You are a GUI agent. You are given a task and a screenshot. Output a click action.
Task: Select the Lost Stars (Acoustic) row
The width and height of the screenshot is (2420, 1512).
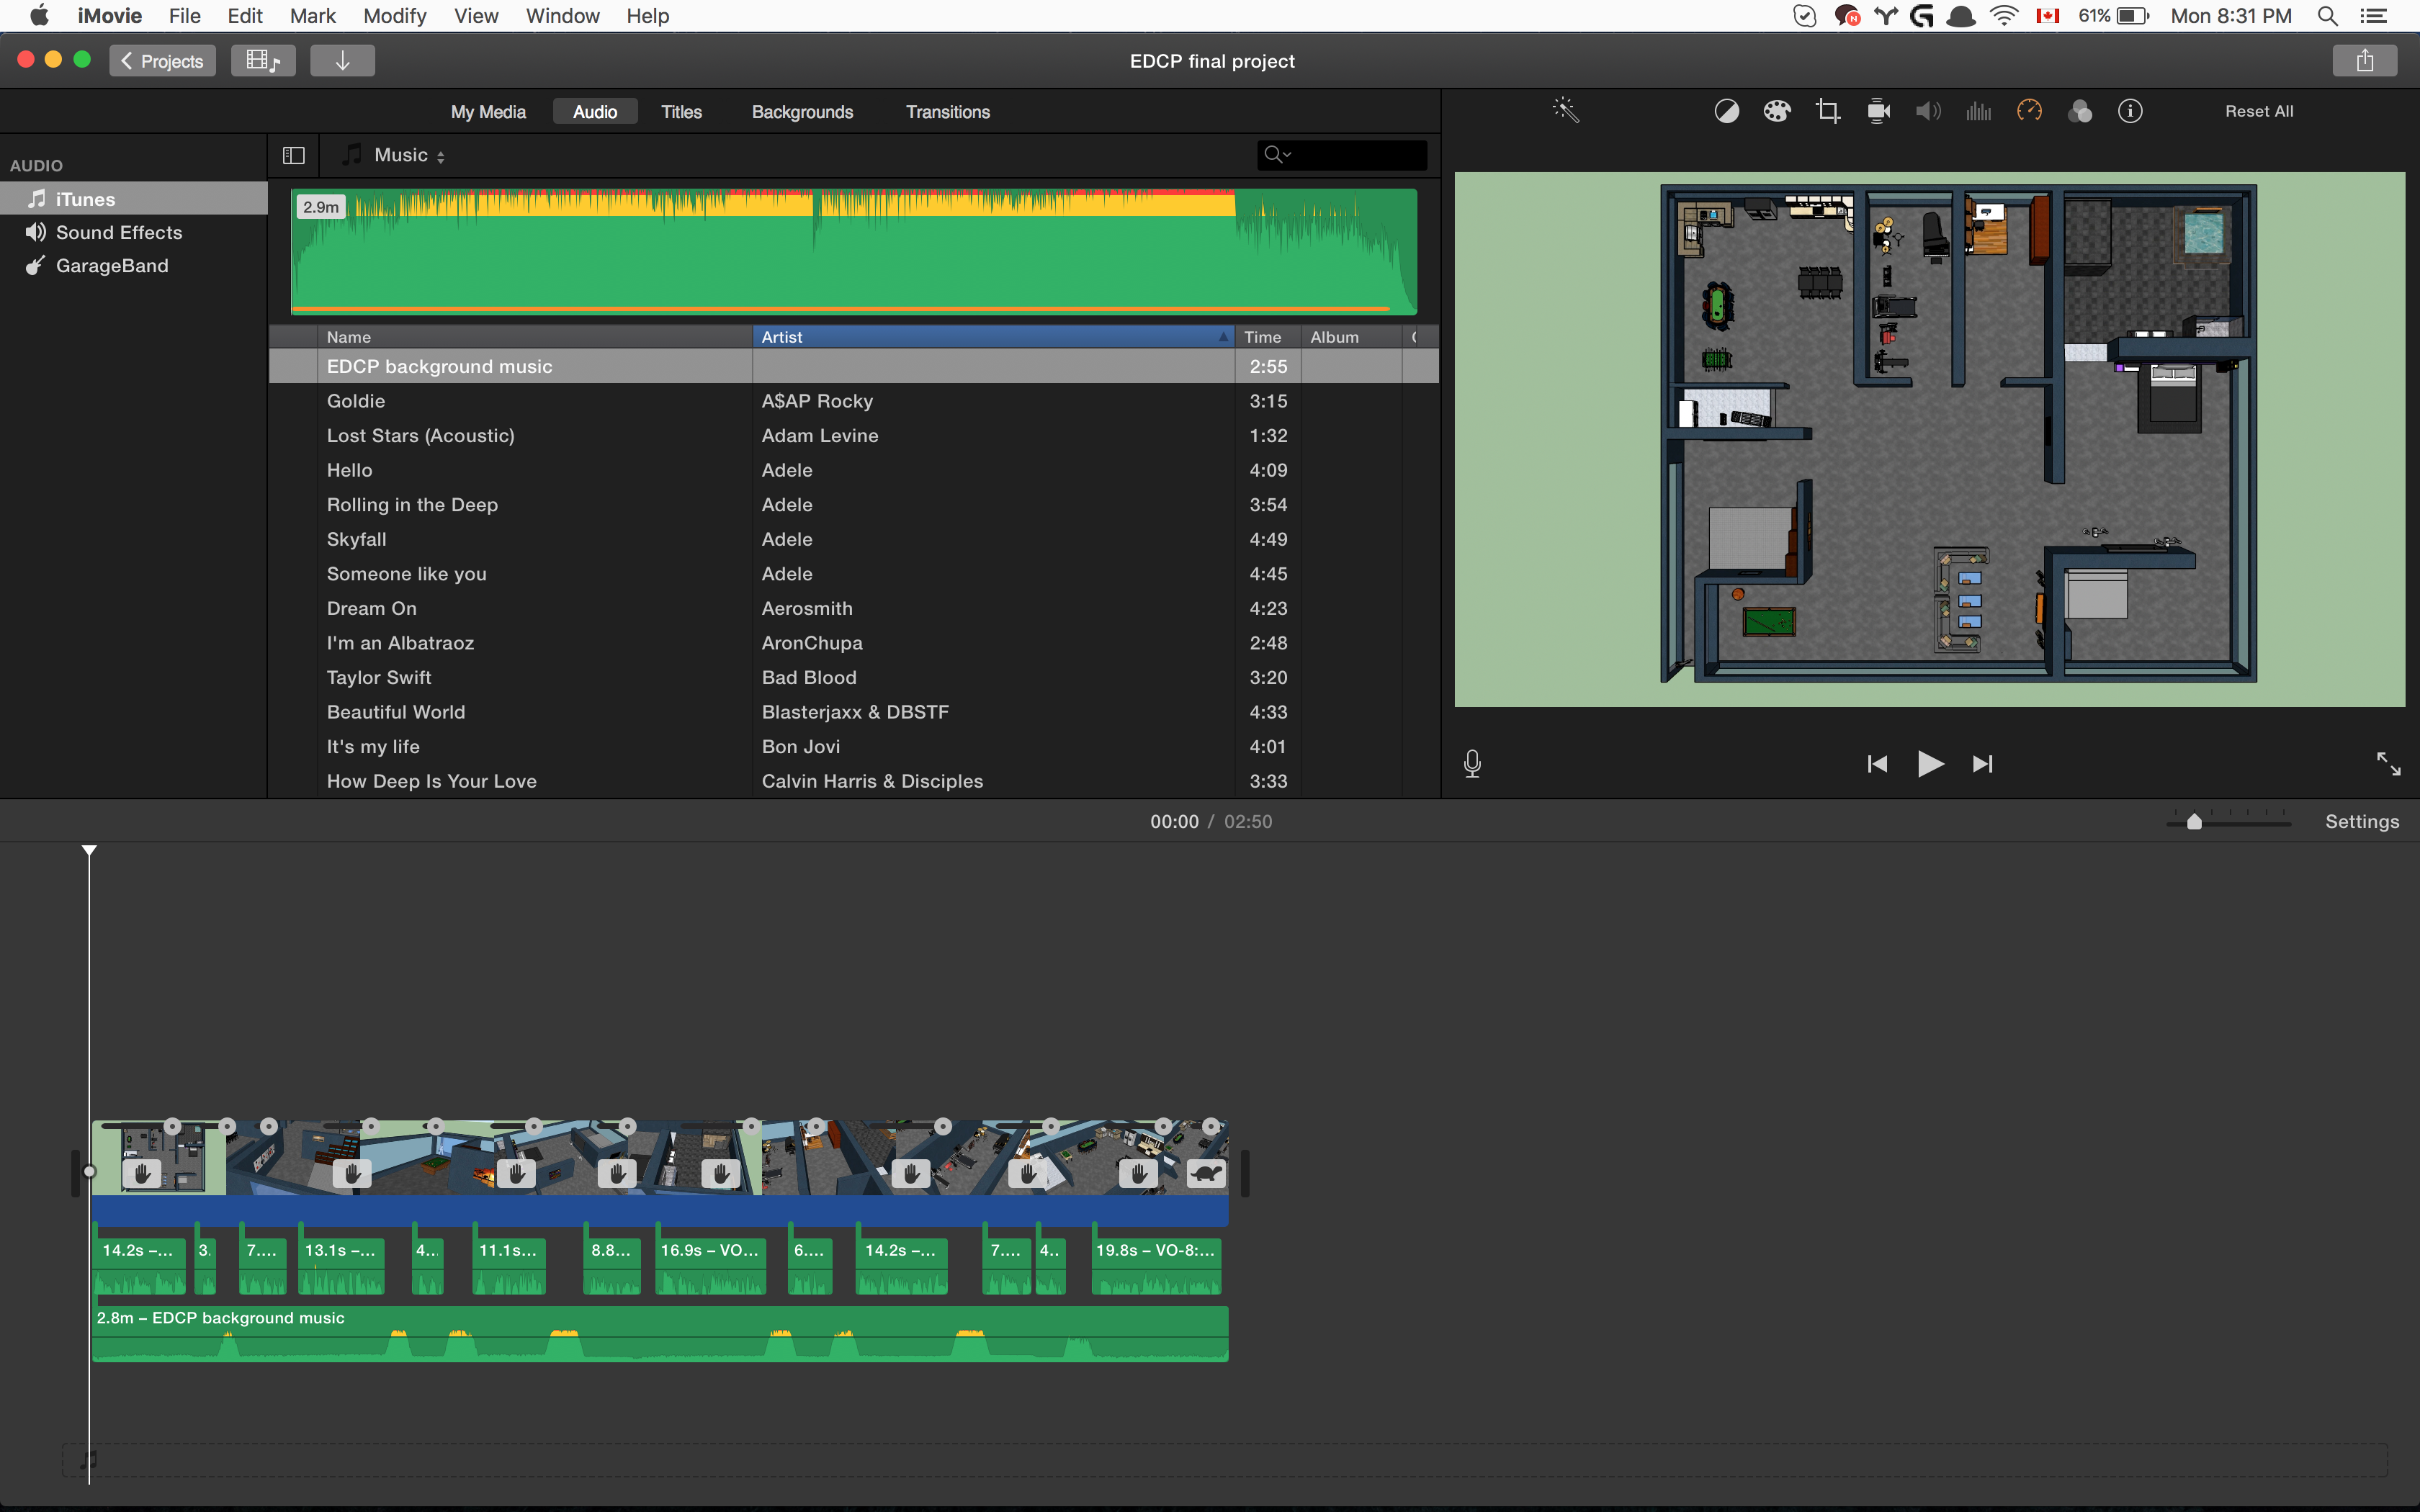[854, 435]
